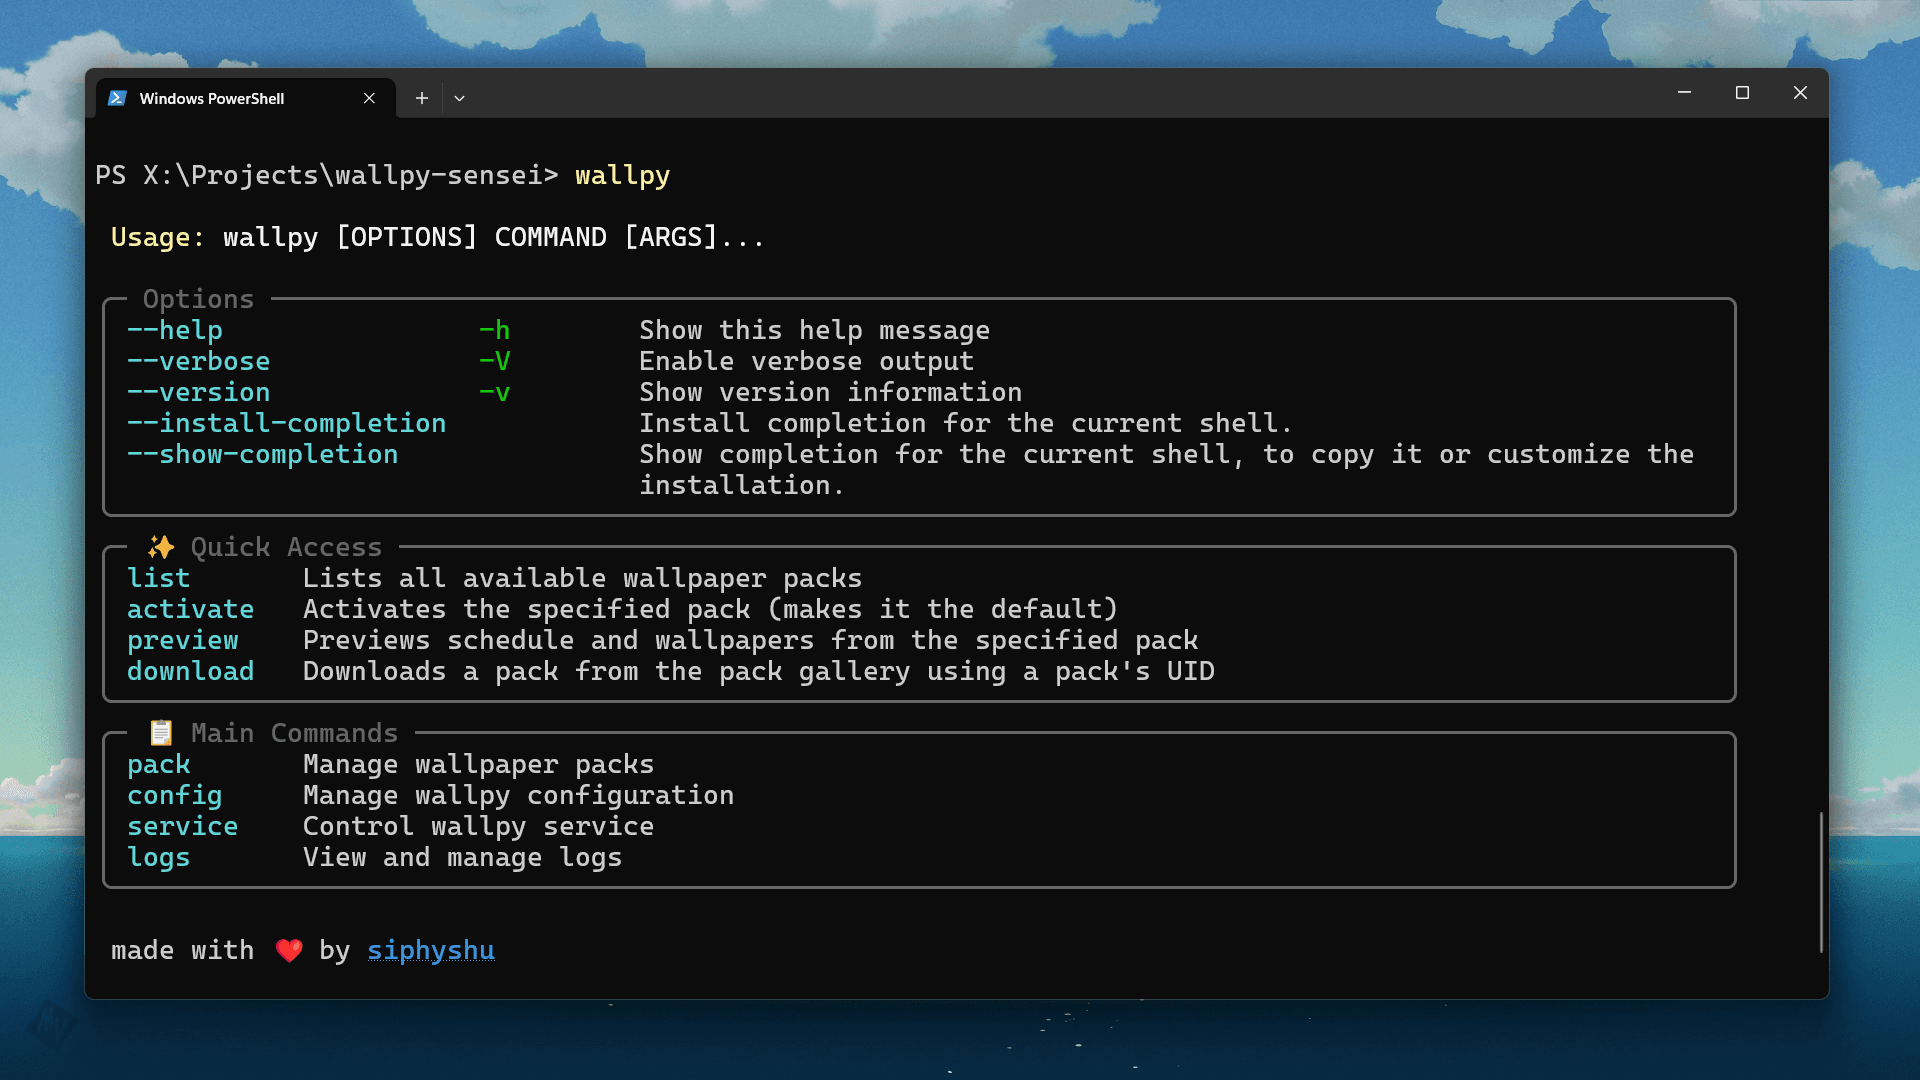Close the Windows PowerShell tab
The width and height of the screenshot is (1920, 1080).
pos(369,98)
